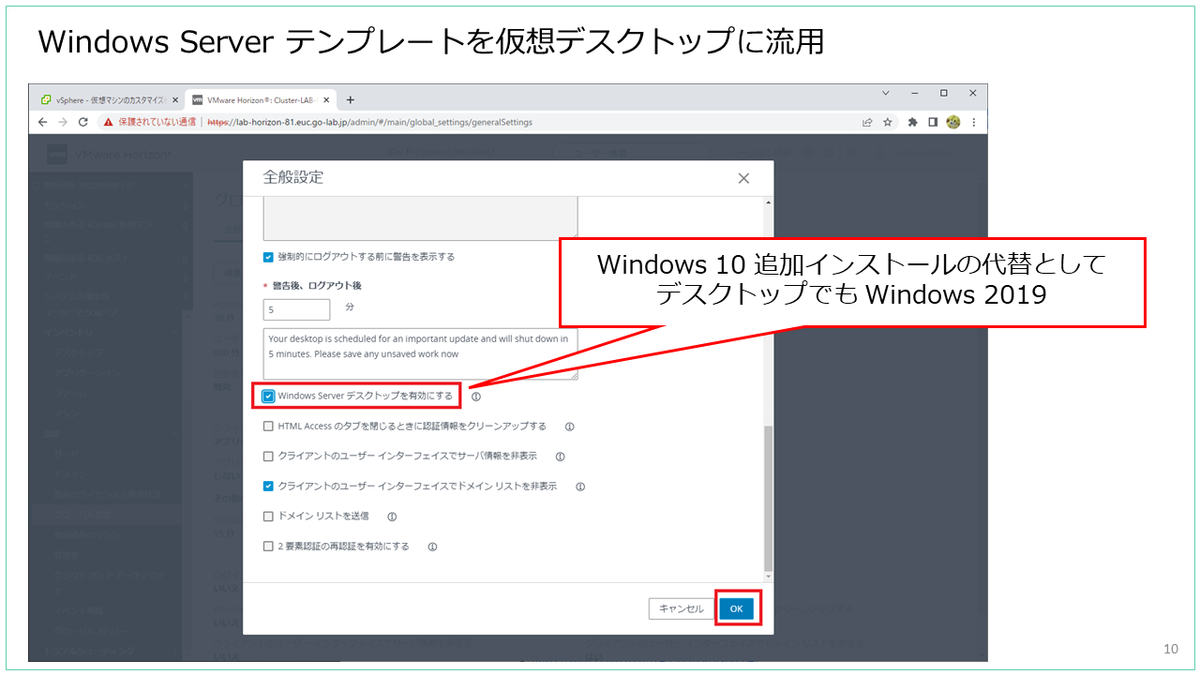Click info icon next to ドメイン リストを送信
The image size is (1200, 675).
point(392,517)
